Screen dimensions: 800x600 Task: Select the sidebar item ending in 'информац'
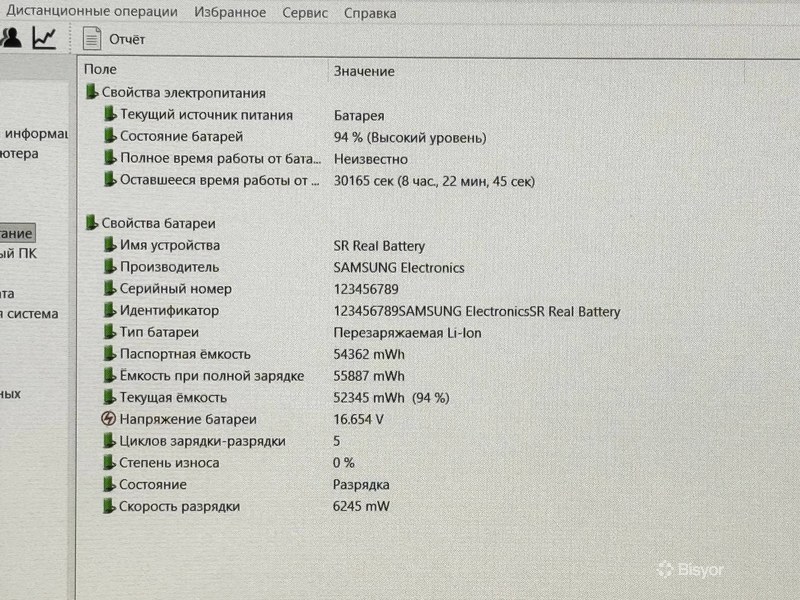coord(34,134)
